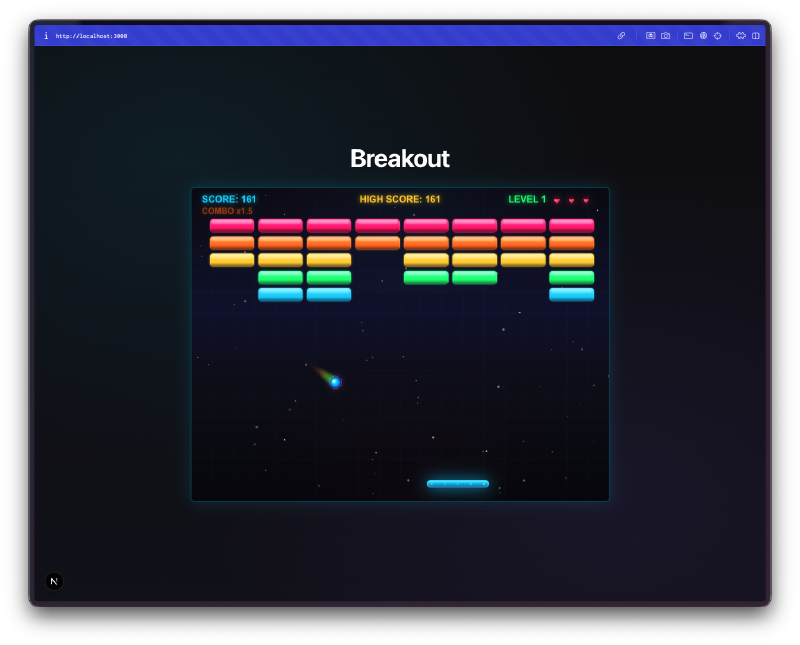Click the glowing paddle
Screen dimensions: 800x645
[457, 483]
